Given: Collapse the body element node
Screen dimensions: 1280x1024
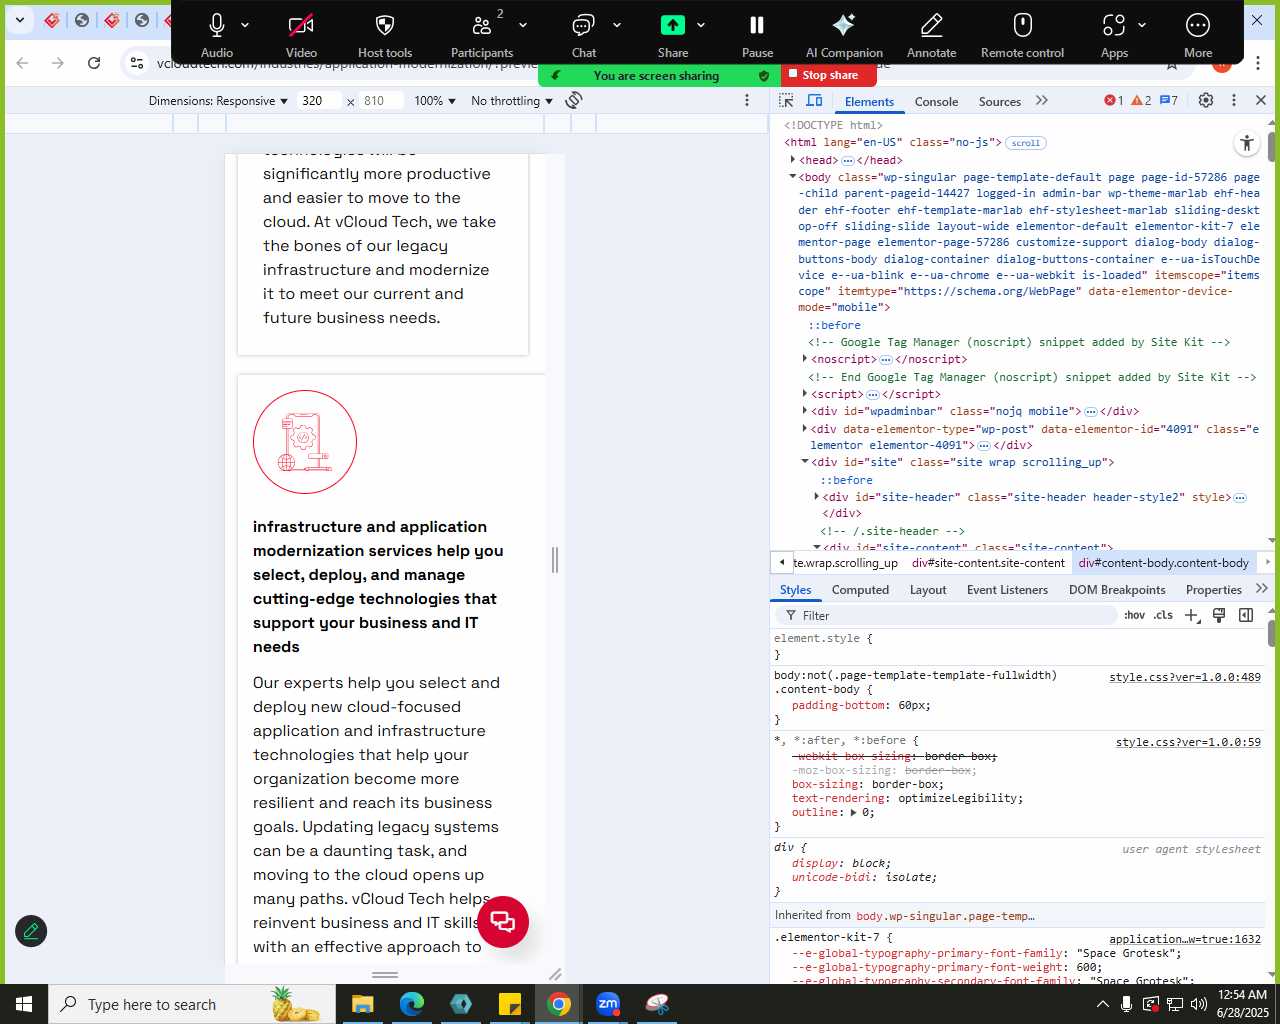Looking at the screenshot, I should [793, 177].
